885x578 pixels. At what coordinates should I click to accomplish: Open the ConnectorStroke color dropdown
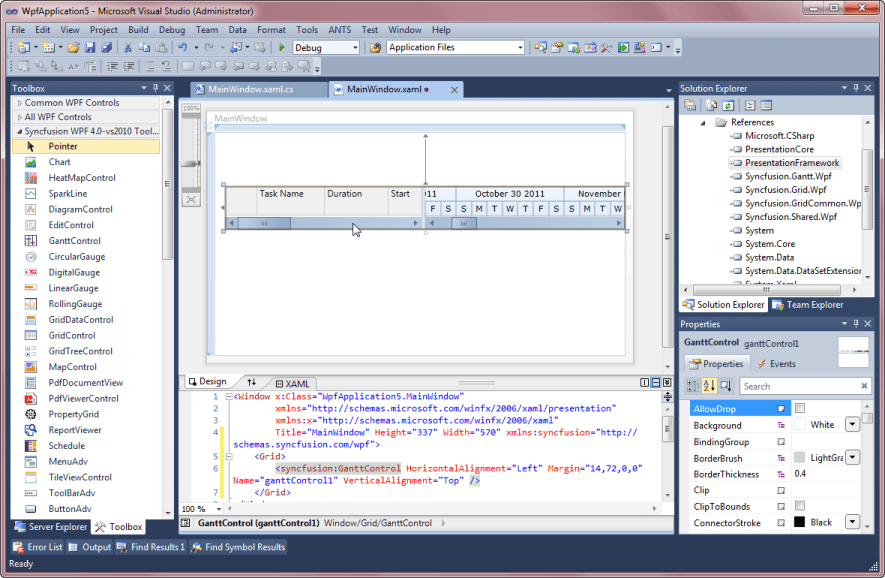852,522
